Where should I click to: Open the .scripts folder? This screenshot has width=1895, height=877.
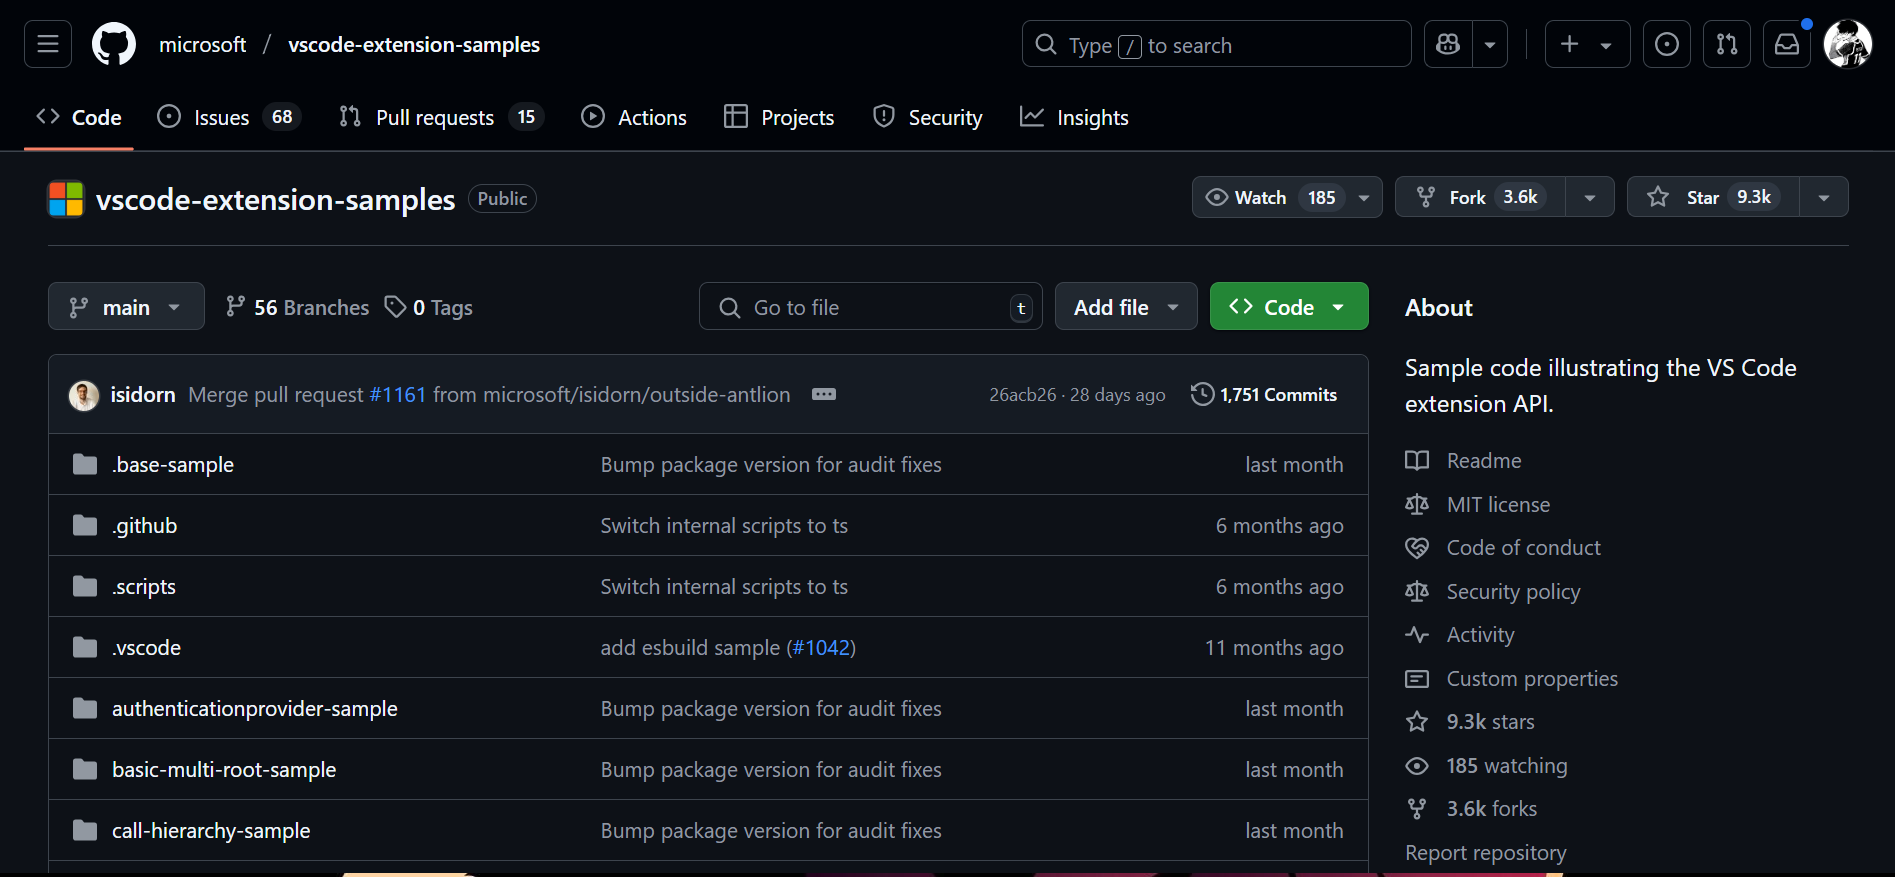pyautogui.click(x=144, y=586)
